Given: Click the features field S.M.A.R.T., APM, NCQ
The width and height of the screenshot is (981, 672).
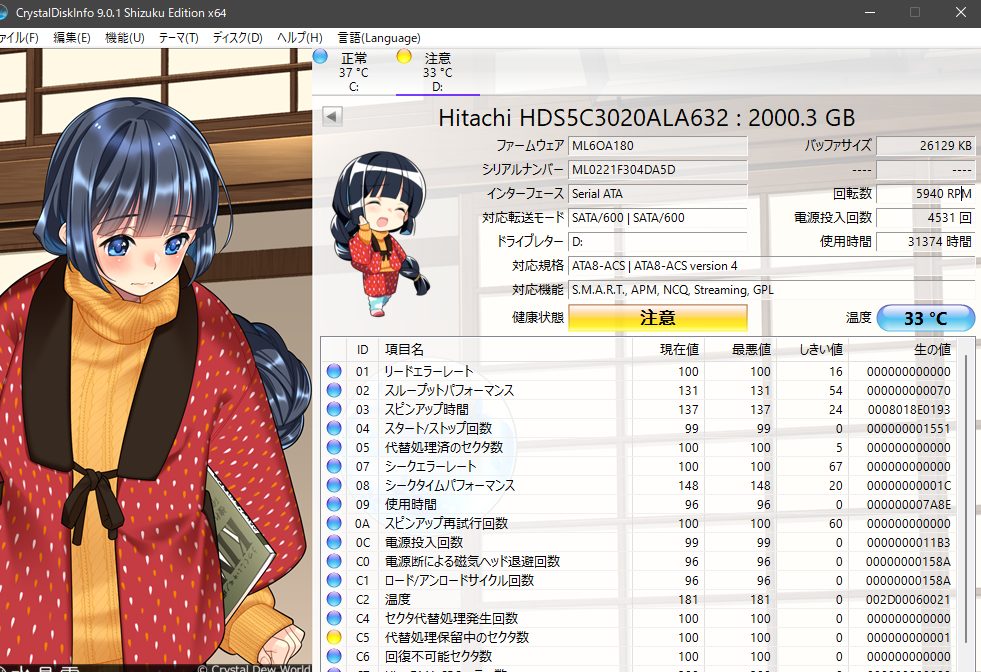Looking at the screenshot, I should (771, 290).
